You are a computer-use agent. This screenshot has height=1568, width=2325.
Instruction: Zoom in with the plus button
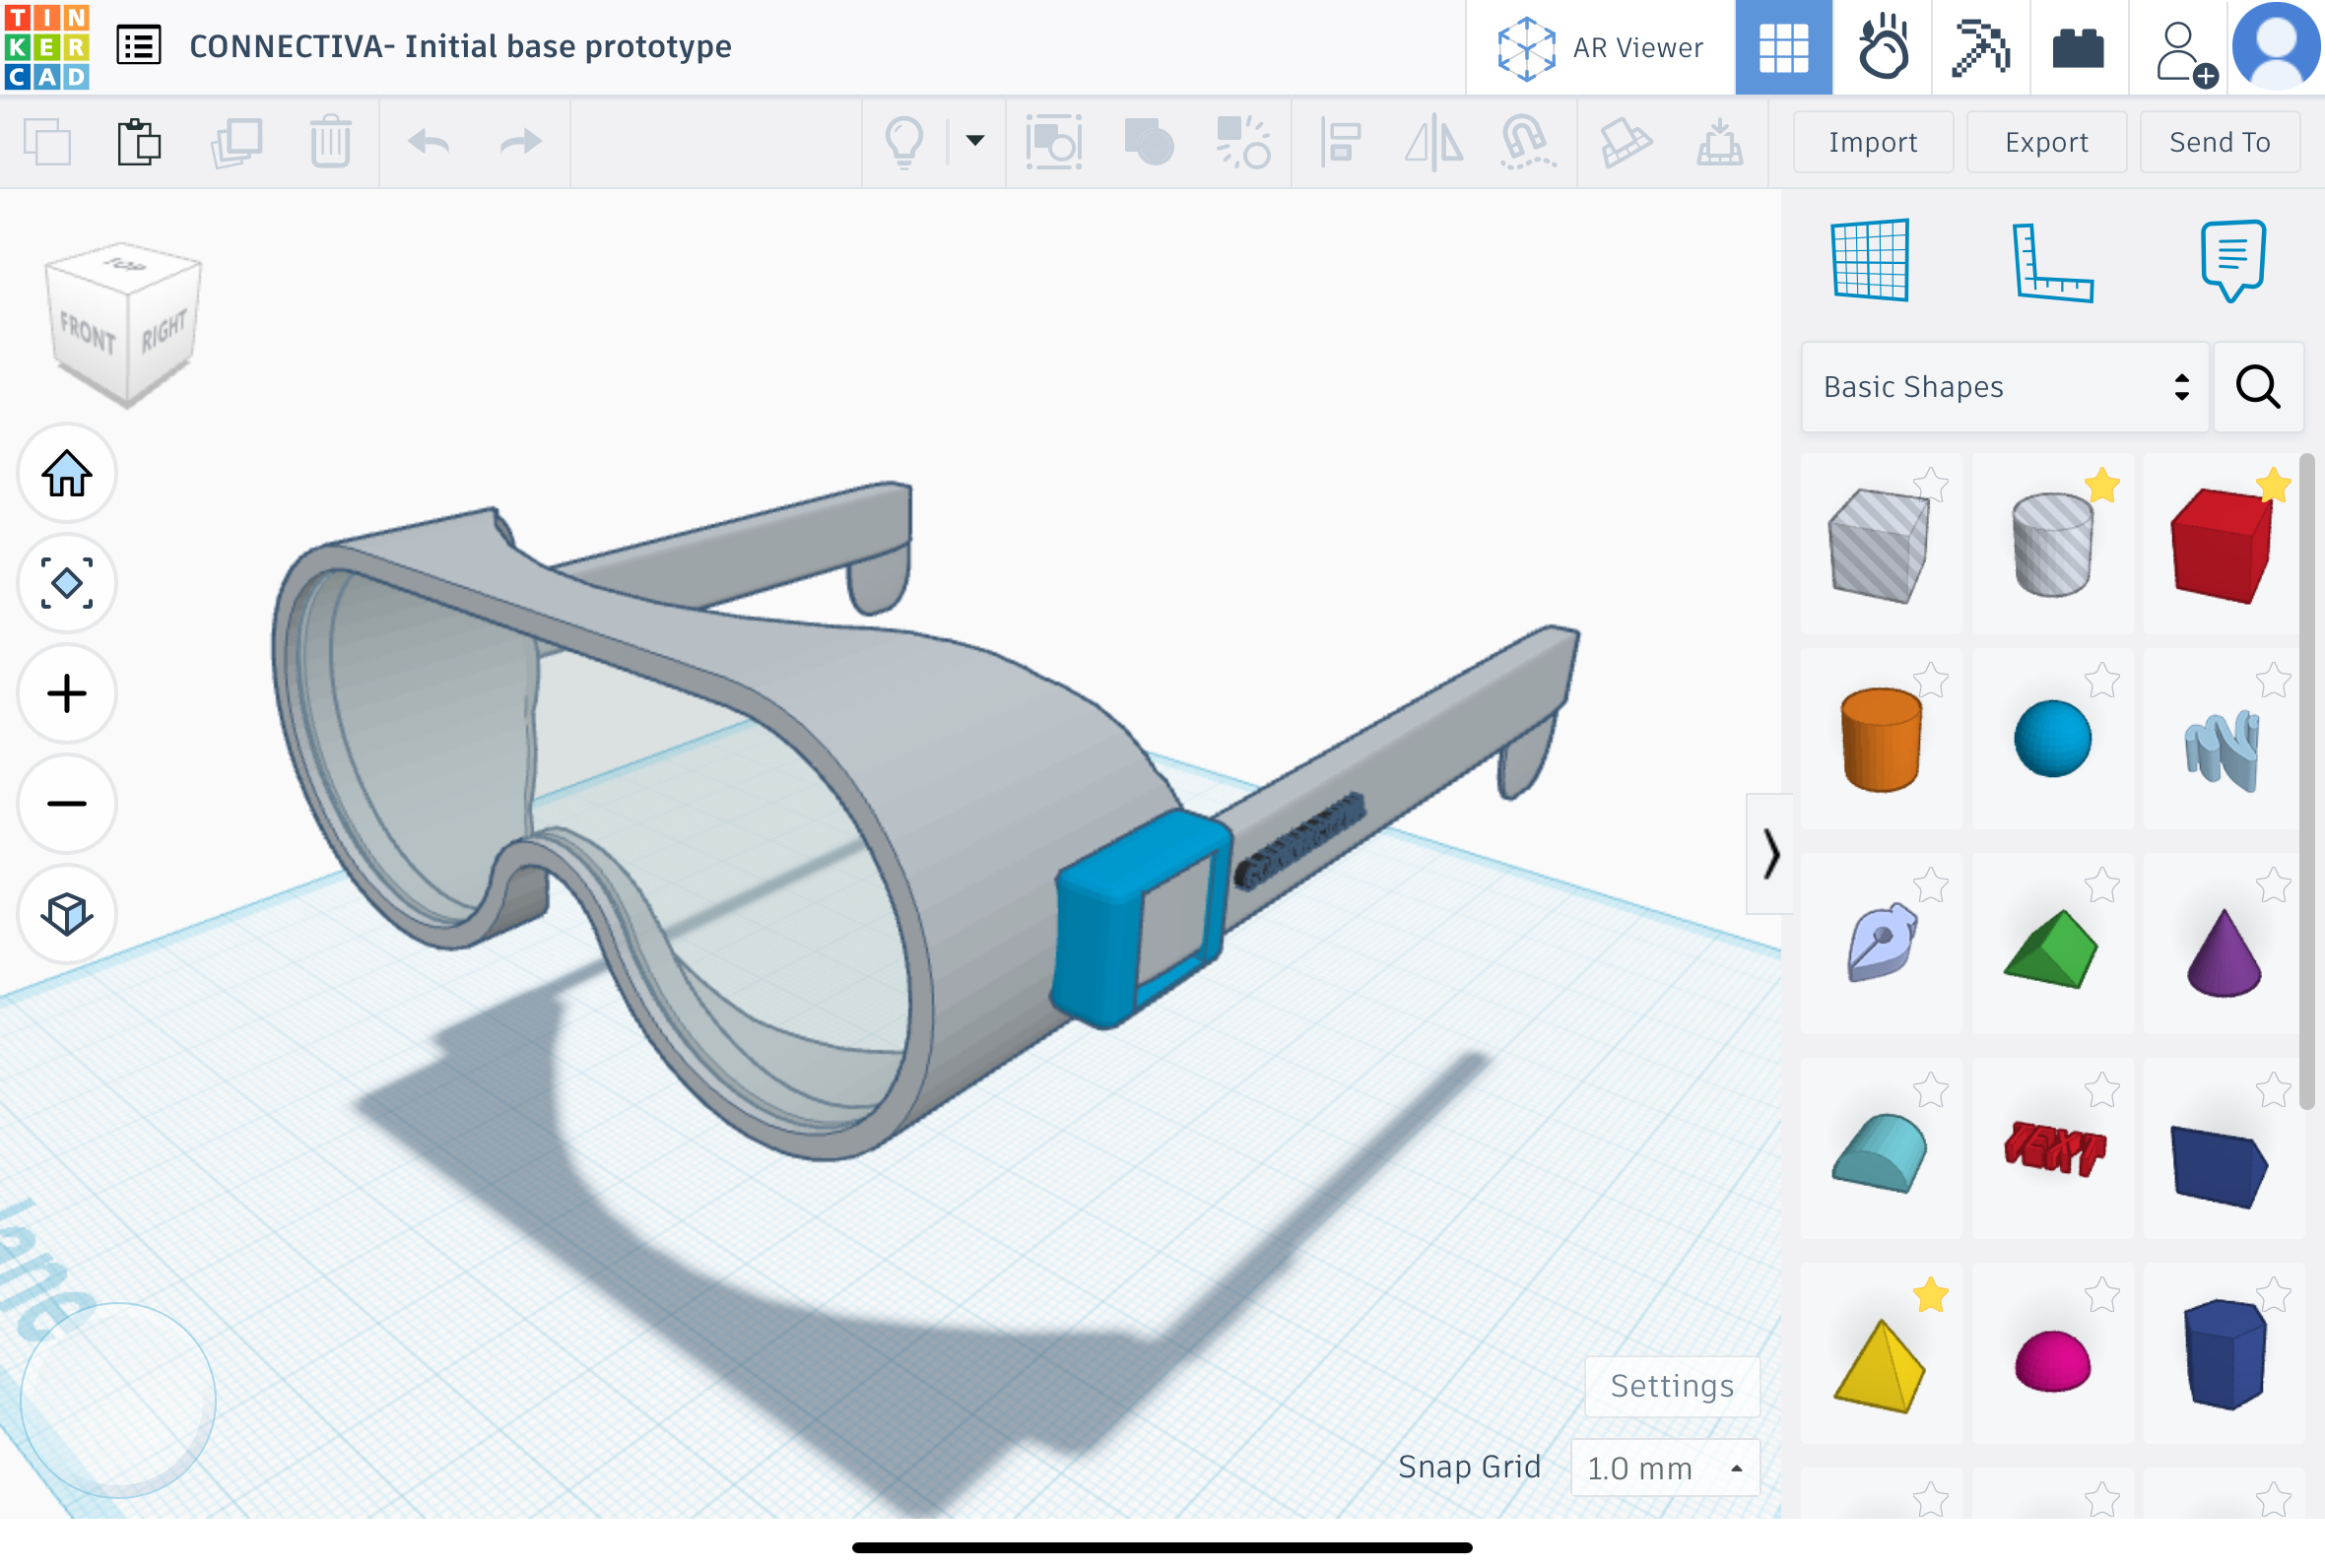[67, 693]
